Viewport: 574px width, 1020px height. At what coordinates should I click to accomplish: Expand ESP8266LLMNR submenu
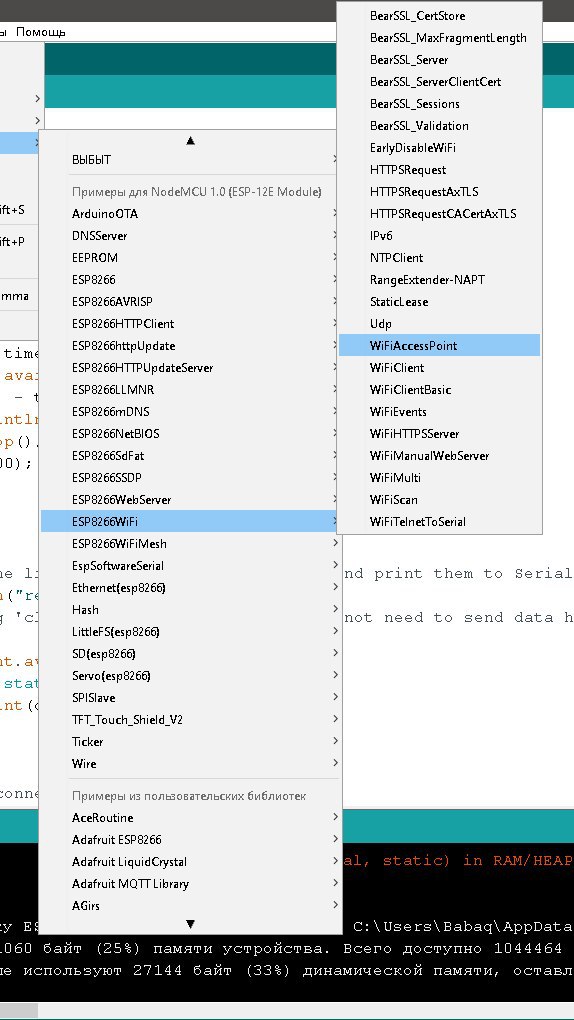pyautogui.click(x=190, y=390)
